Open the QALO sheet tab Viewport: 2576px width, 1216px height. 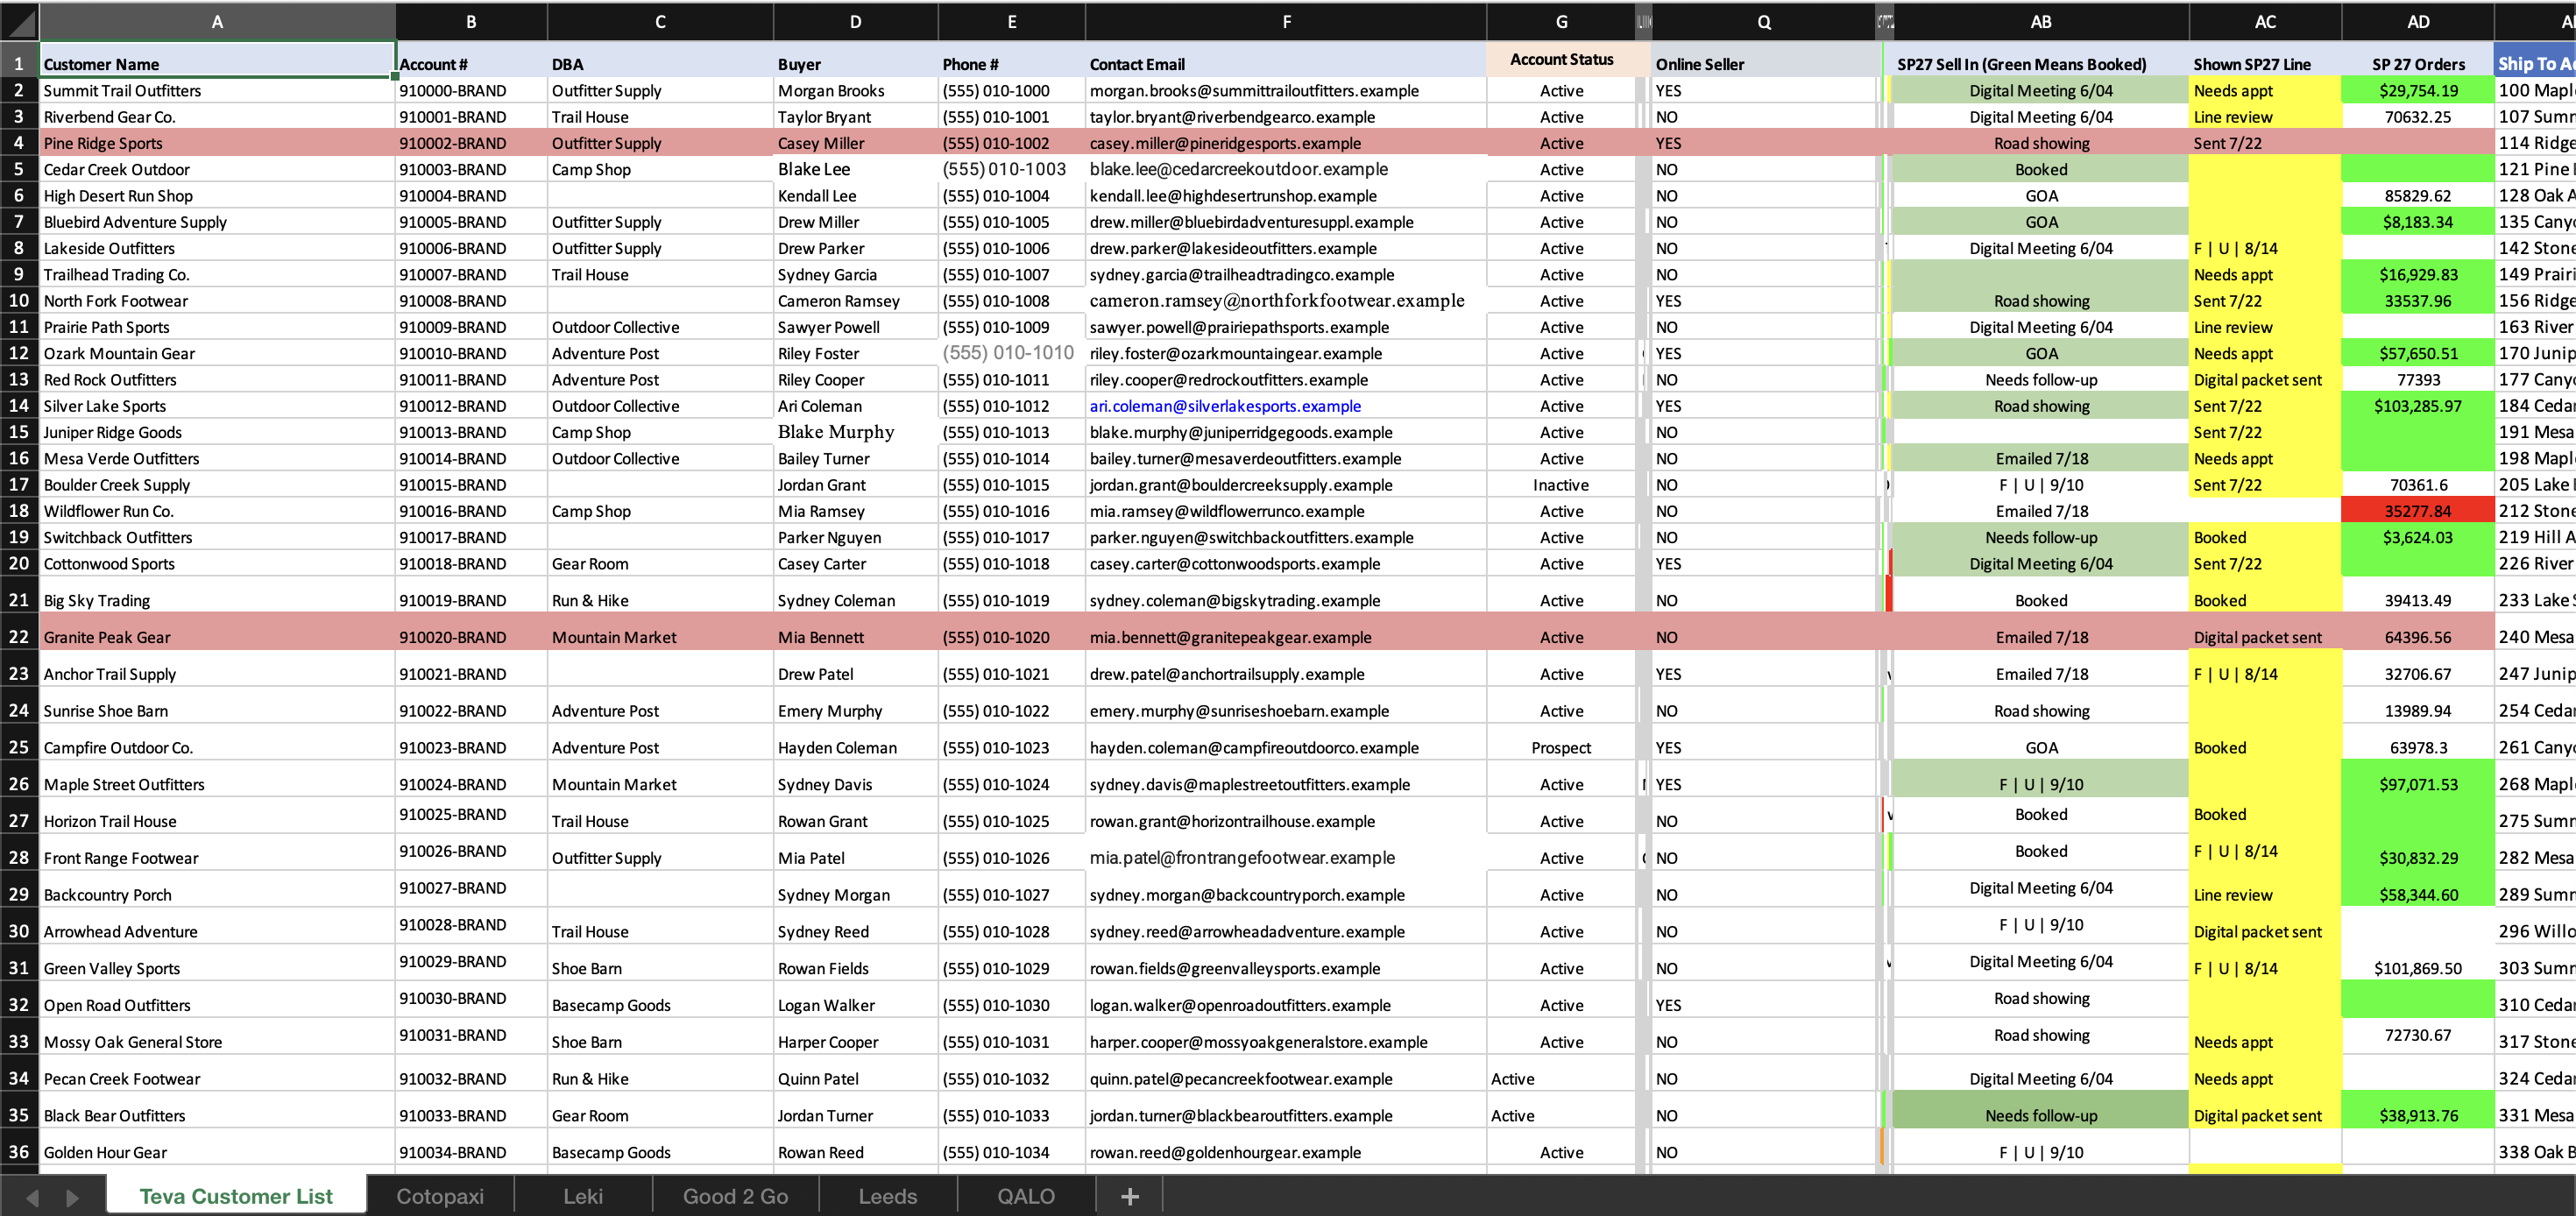pos(1026,1196)
